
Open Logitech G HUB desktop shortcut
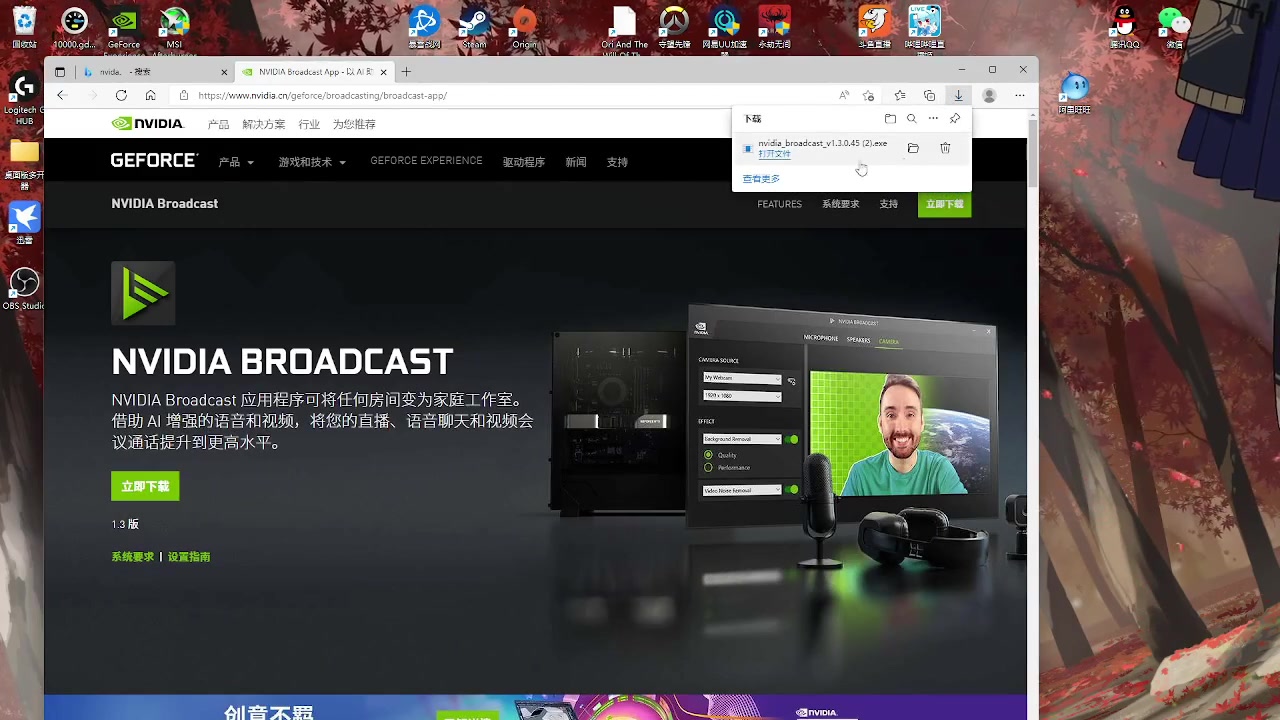24,98
